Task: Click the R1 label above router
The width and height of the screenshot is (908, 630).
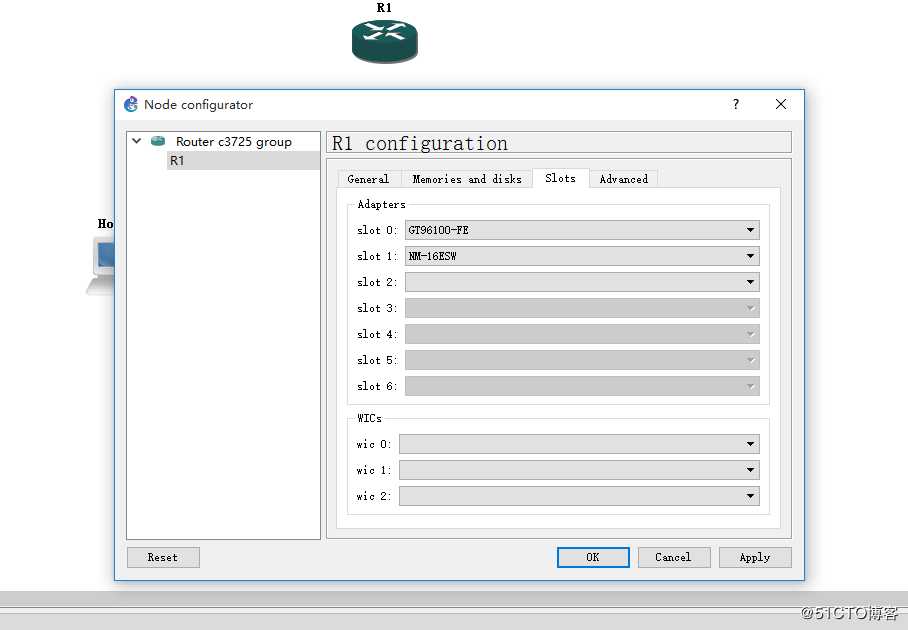Action: point(384,8)
